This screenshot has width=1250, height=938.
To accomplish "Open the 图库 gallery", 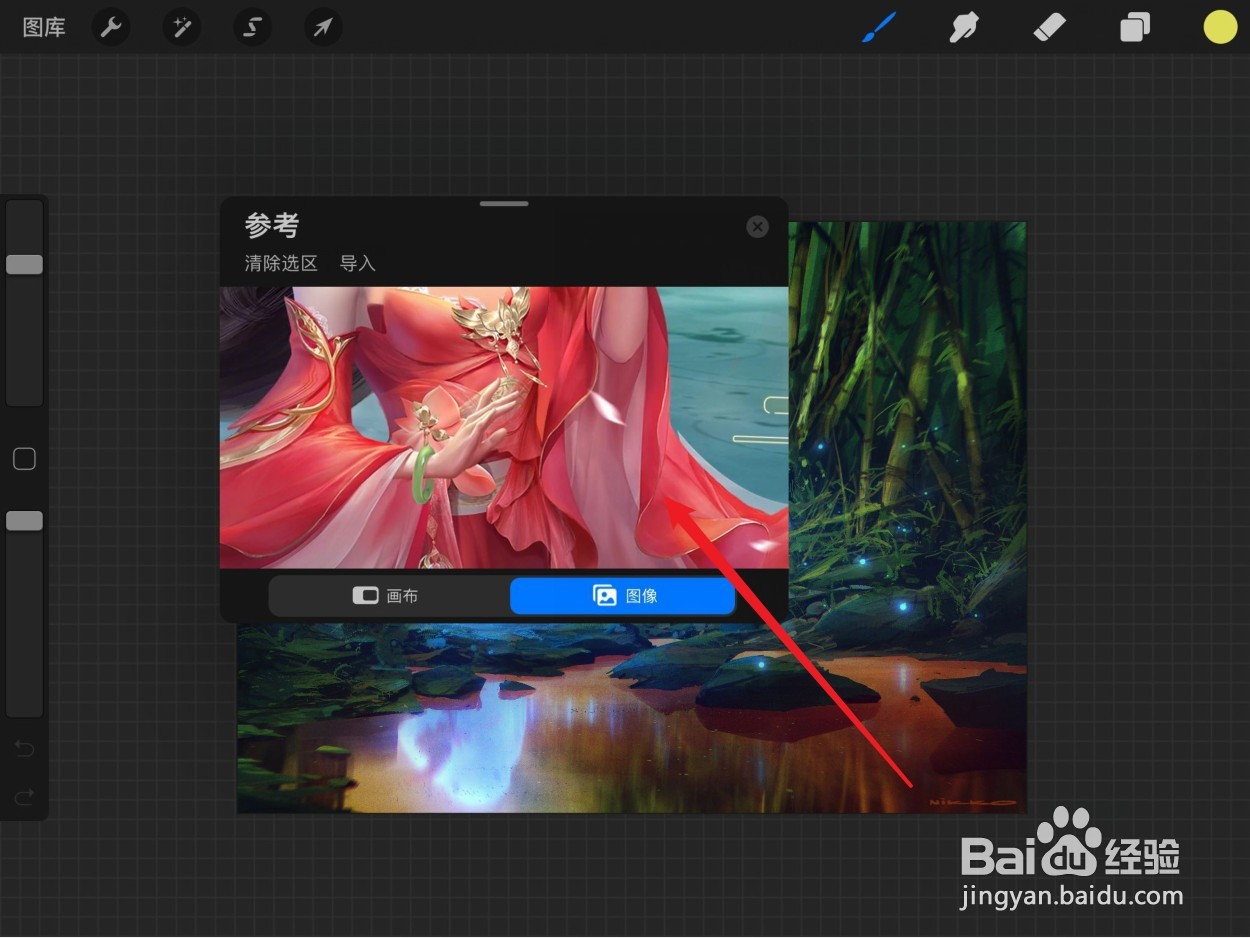I will coord(44,27).
